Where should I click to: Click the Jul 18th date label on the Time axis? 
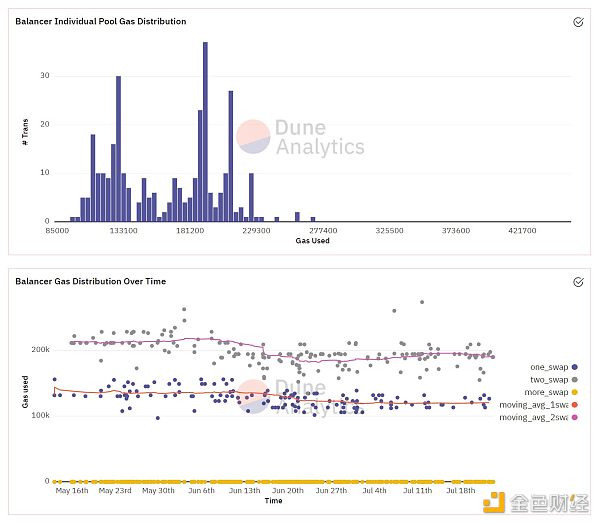coord(461,490)
